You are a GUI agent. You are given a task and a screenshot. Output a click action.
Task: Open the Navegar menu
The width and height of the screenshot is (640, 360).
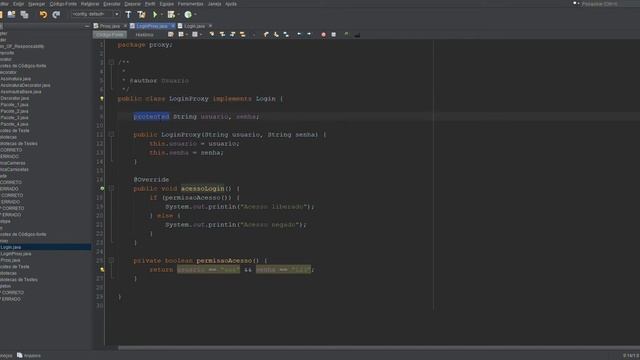point(36,4)
